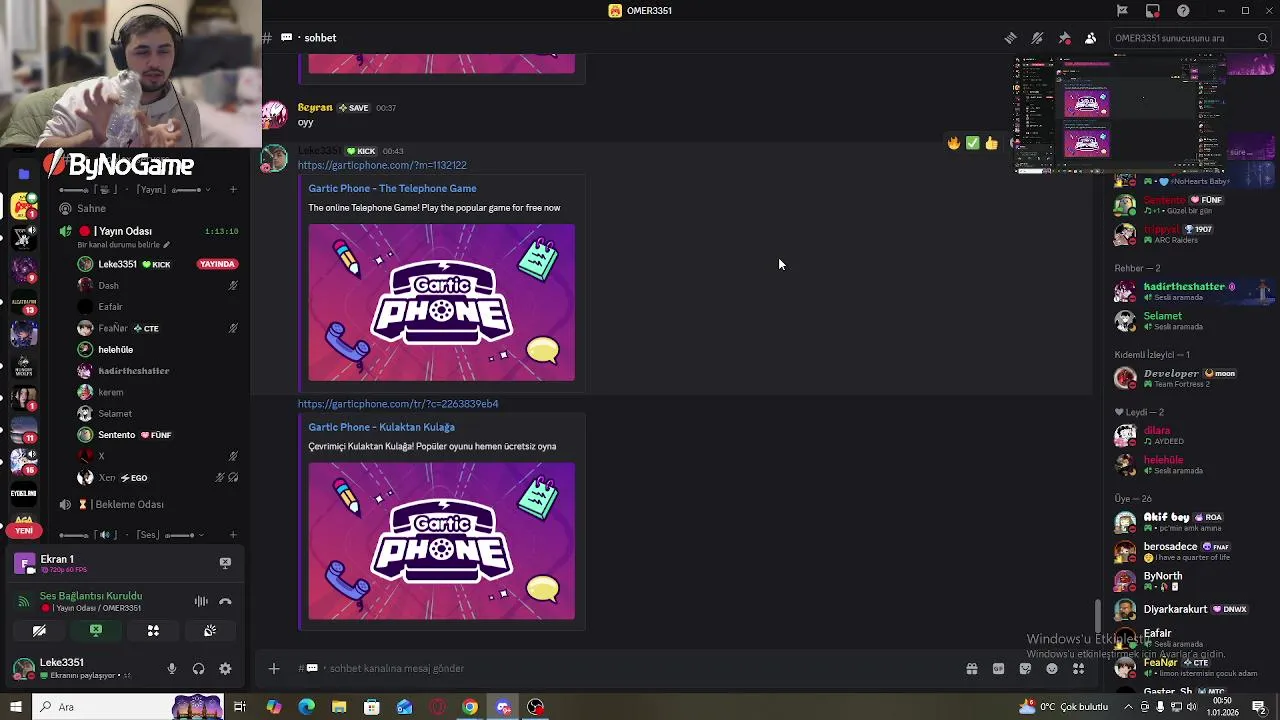Open the flag icon in title bar
This screenshot has width=1280, height=720.
point(1122,11)
